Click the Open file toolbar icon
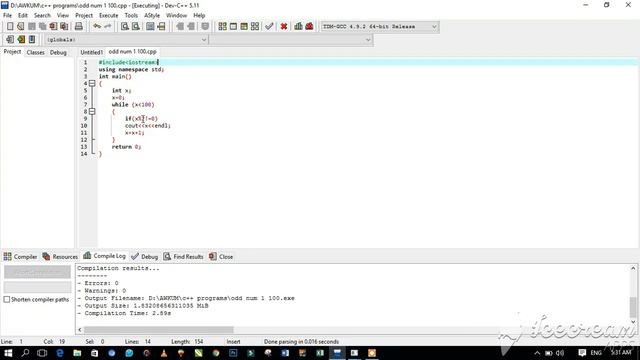 click(20, 27)
